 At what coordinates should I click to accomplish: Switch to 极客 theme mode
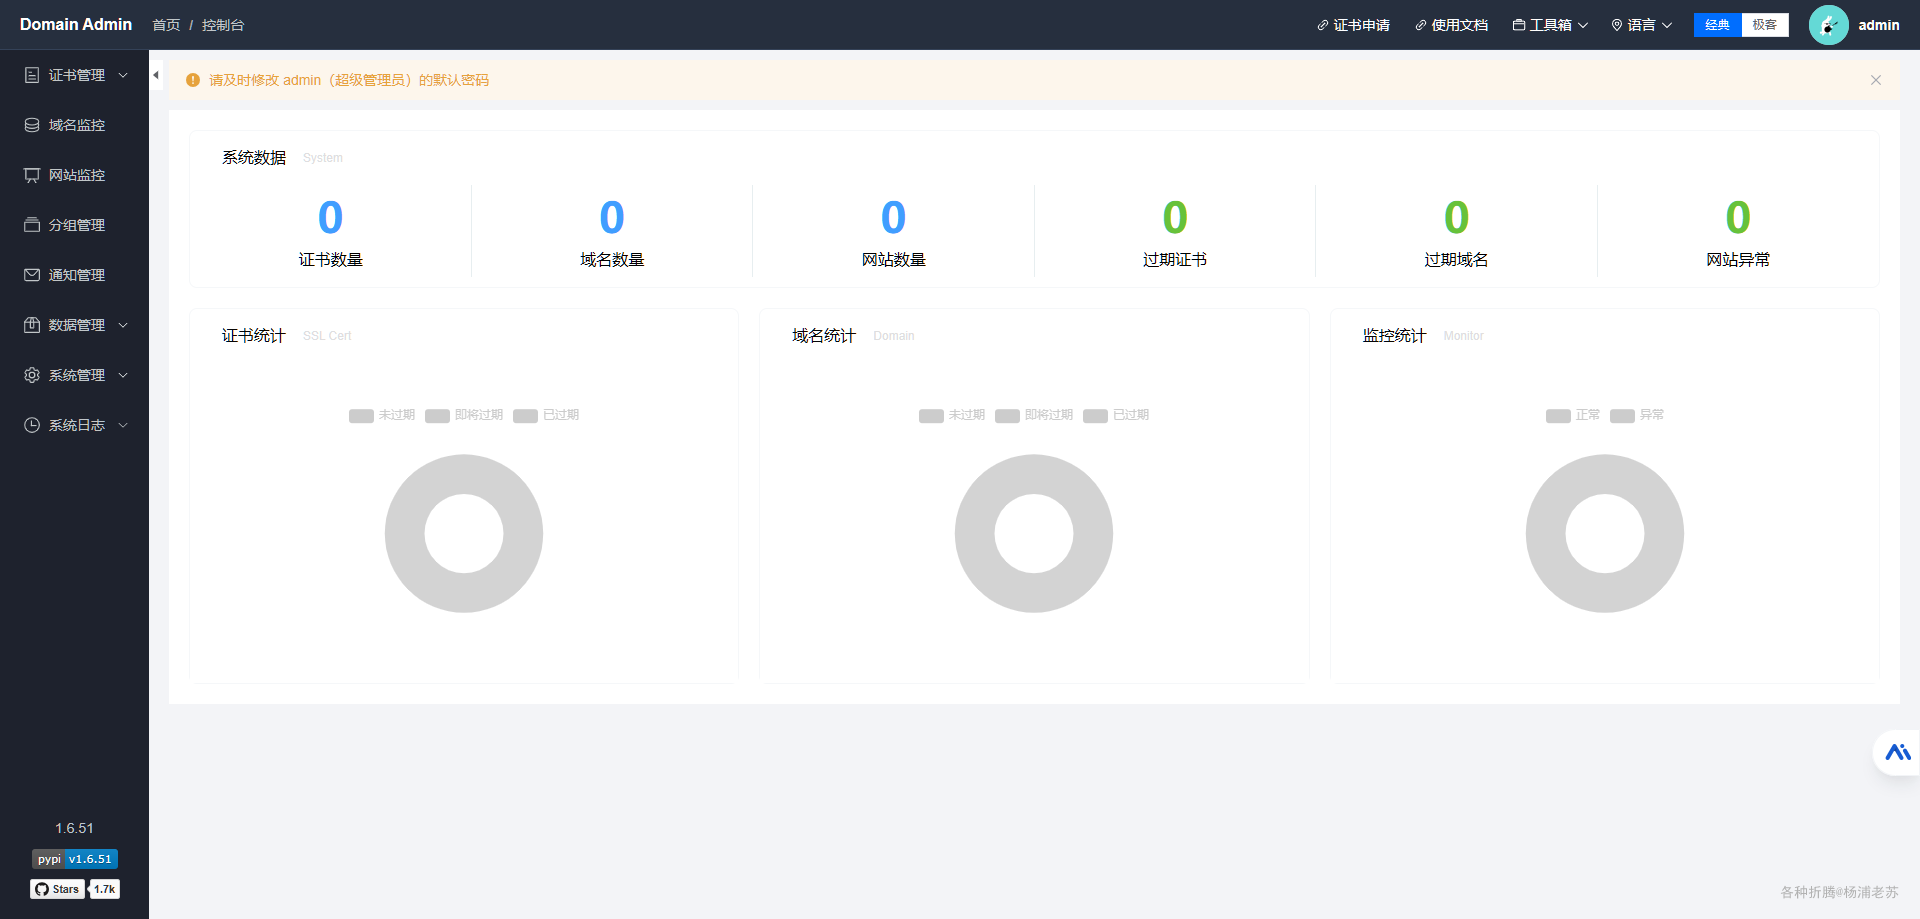(x=1764, y=25)
